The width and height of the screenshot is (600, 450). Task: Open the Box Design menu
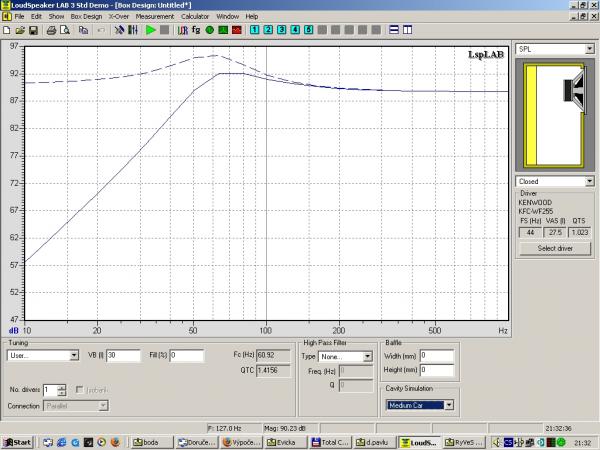pyautogui.click(x=86, y=17)
